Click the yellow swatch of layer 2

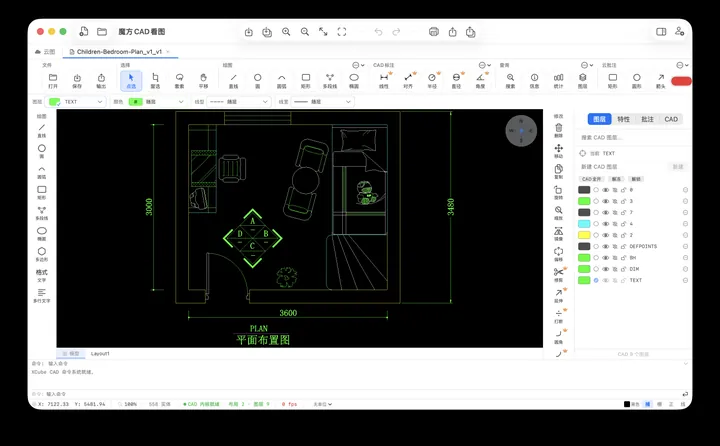click(x=584, y=235)
